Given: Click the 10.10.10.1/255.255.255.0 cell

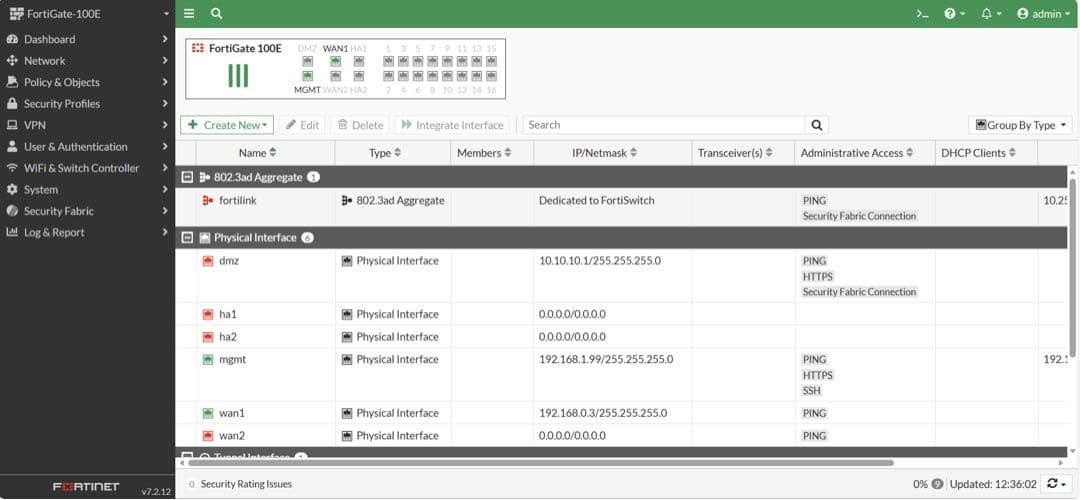Looking at the screenshot, I should 600,261.
